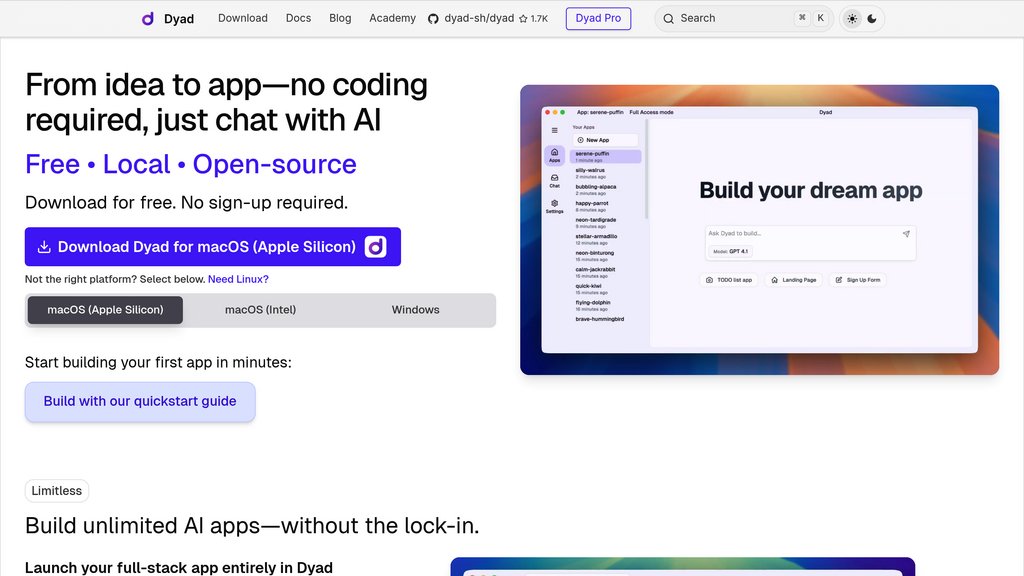Go to the Blog page
Viewport: 1024px width, 576px height.
click(340, 18)
